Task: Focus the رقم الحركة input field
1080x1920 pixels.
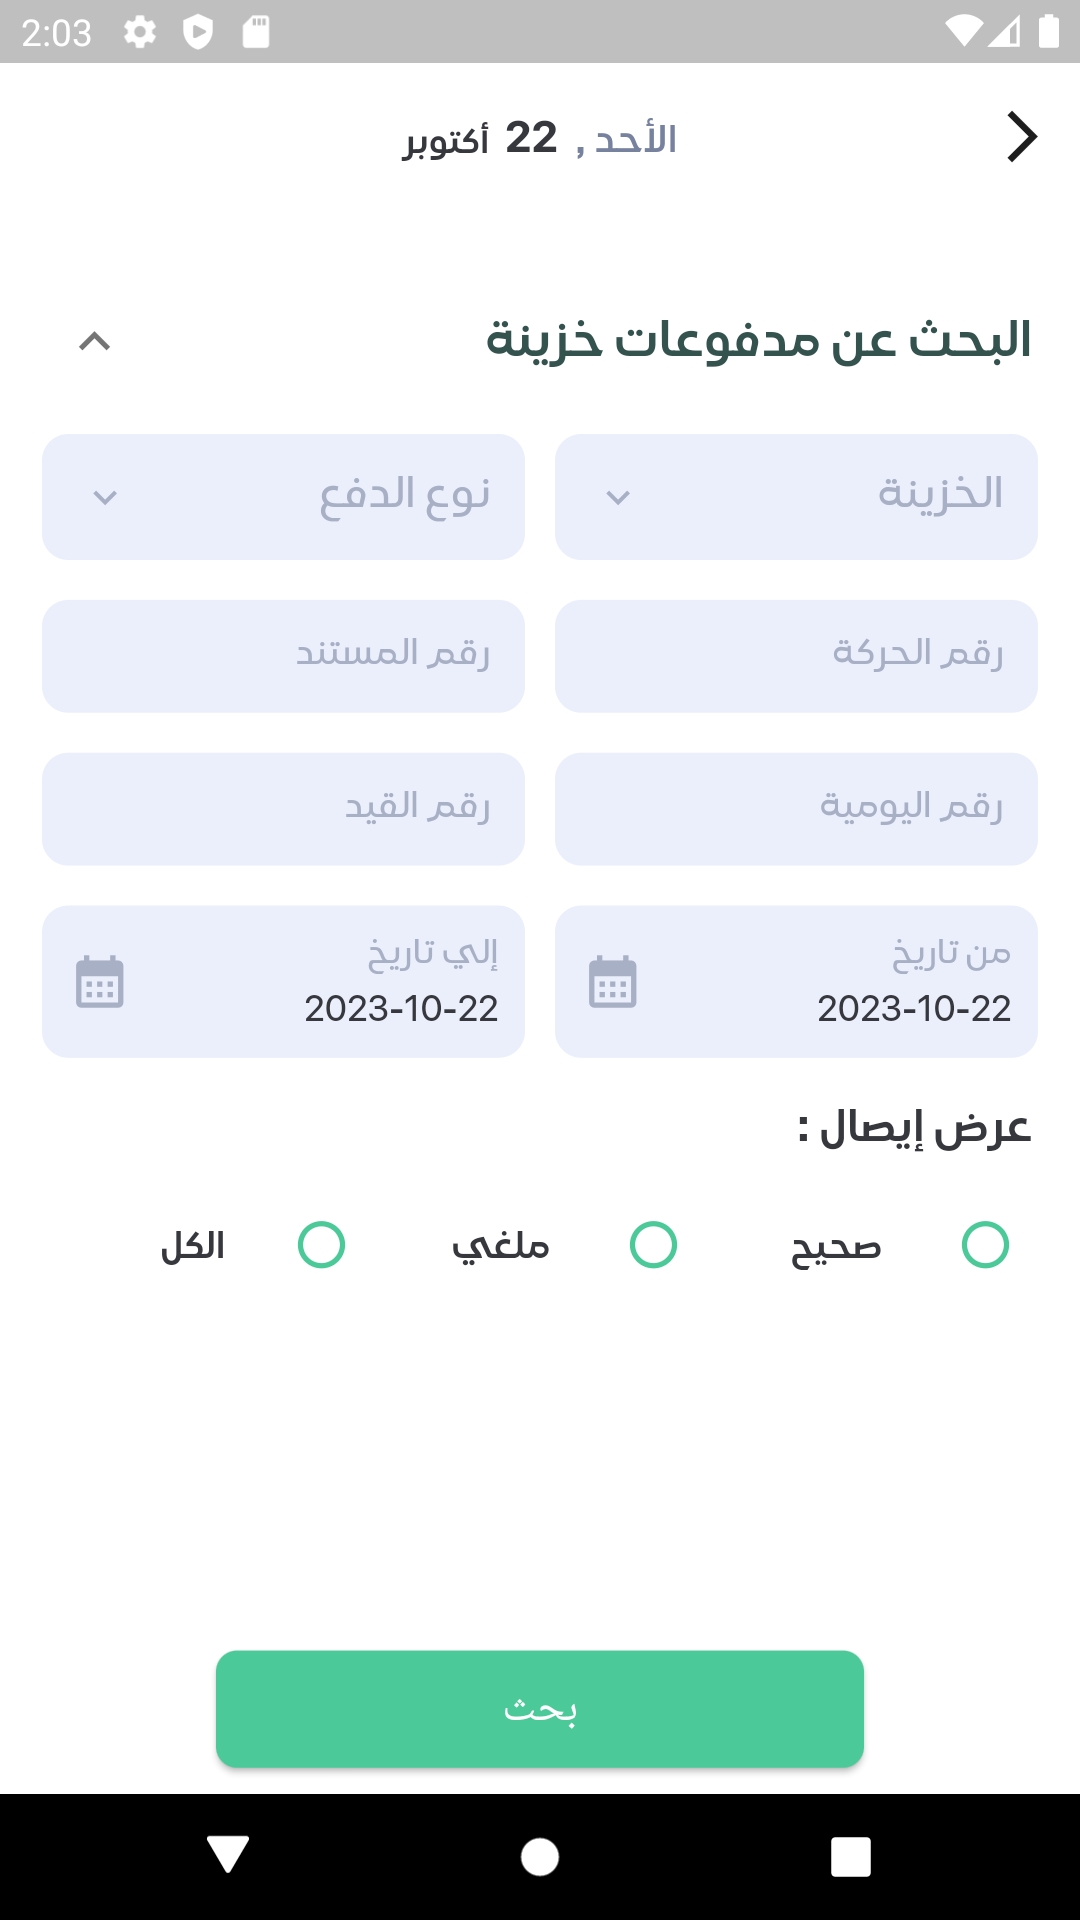Action: [x=796, y=656]
